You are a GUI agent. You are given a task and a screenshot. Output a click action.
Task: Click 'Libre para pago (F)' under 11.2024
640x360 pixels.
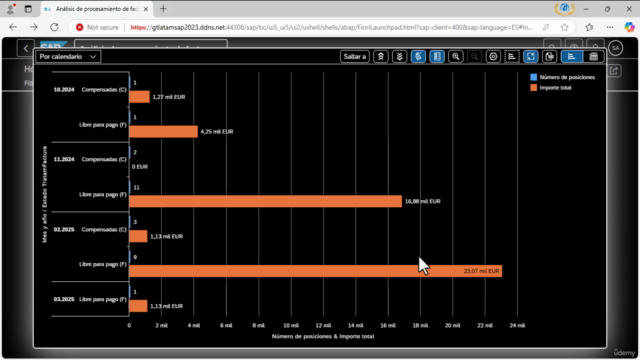pos(103,195)
